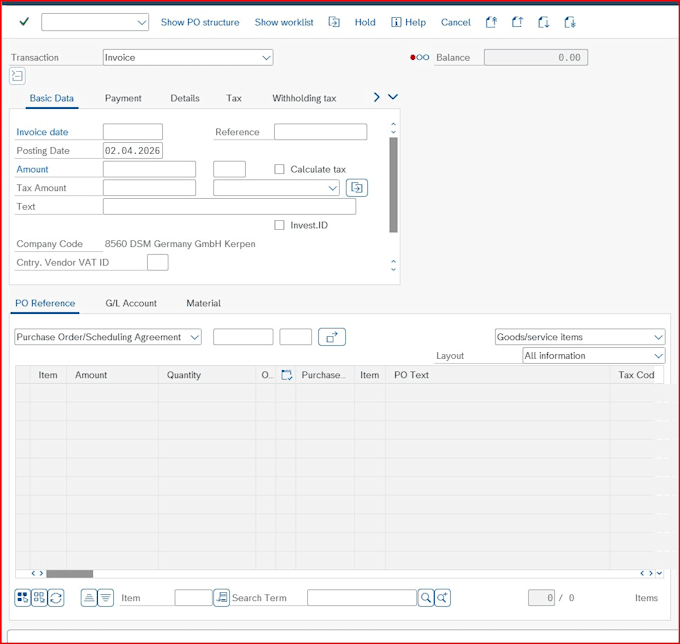The image size is (680, 644).
Task: Click the Text input field
Action: [x=229, y=206]
